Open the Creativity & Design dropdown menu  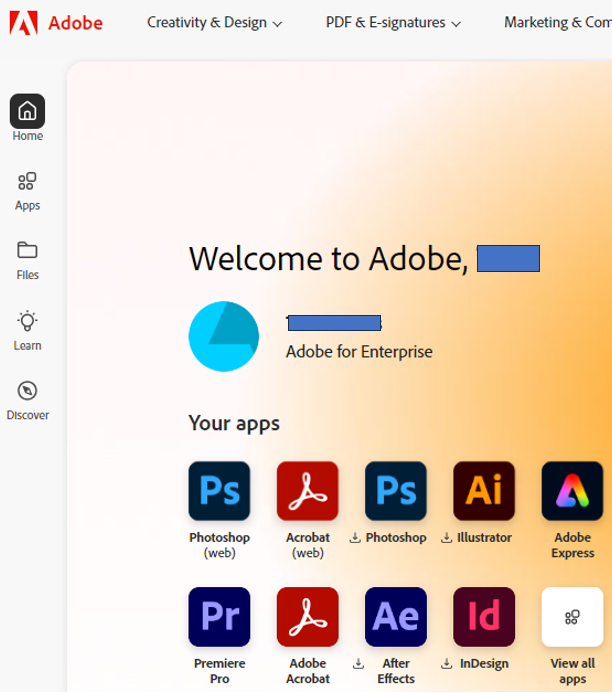(214, 23)
